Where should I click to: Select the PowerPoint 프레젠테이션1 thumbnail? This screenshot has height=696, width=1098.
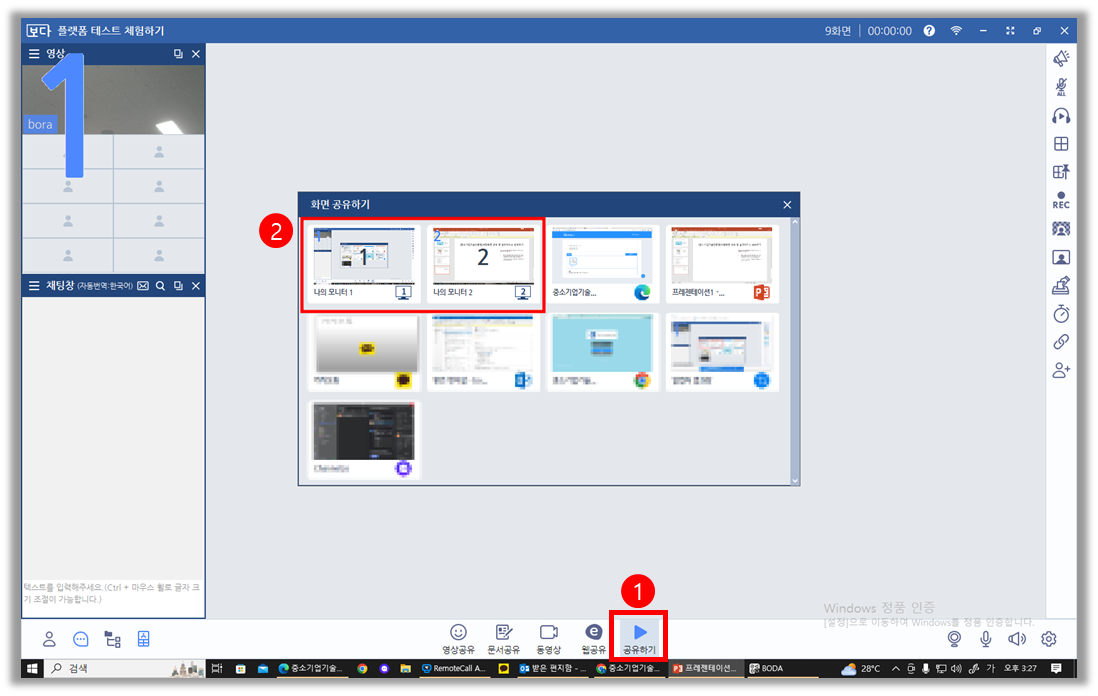pyautogui.click(x=722, y=264)
